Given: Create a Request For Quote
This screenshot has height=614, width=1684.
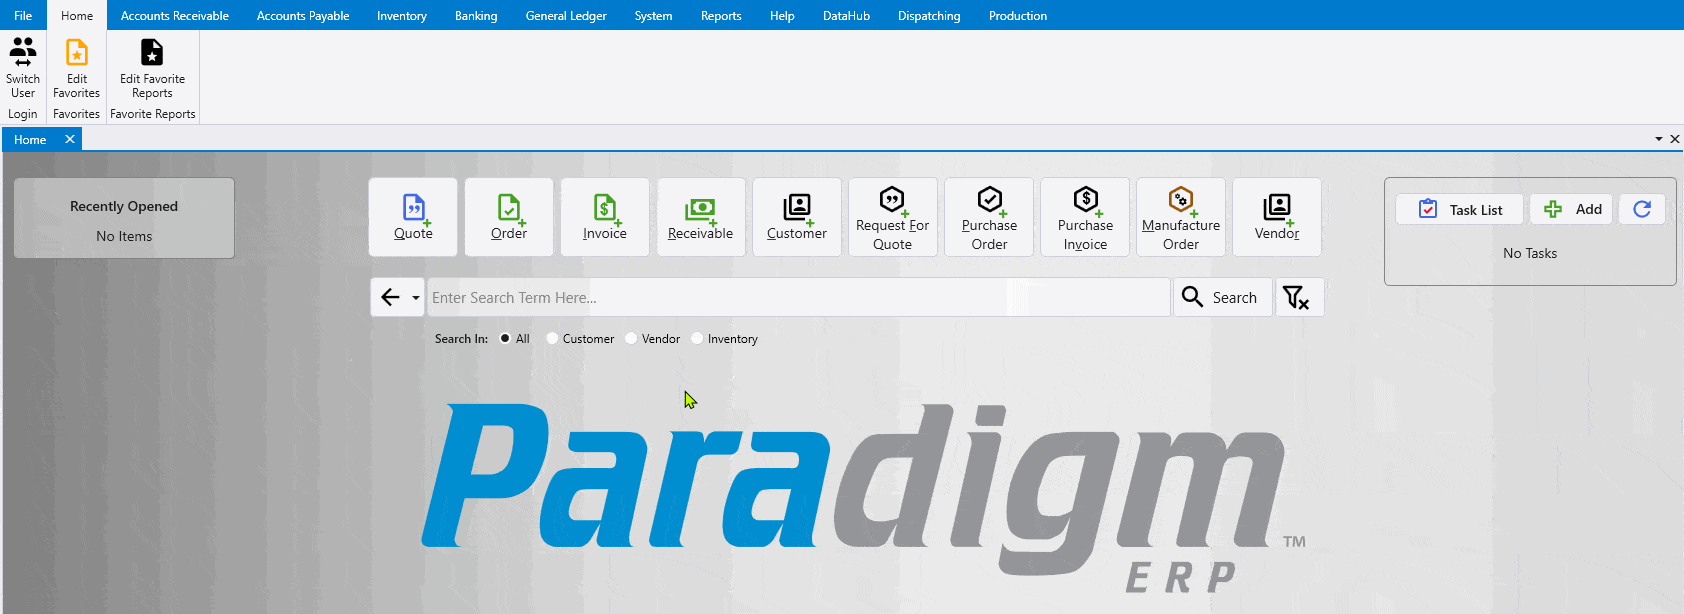Looking at the screenshot, I should [x=893, y=217].
